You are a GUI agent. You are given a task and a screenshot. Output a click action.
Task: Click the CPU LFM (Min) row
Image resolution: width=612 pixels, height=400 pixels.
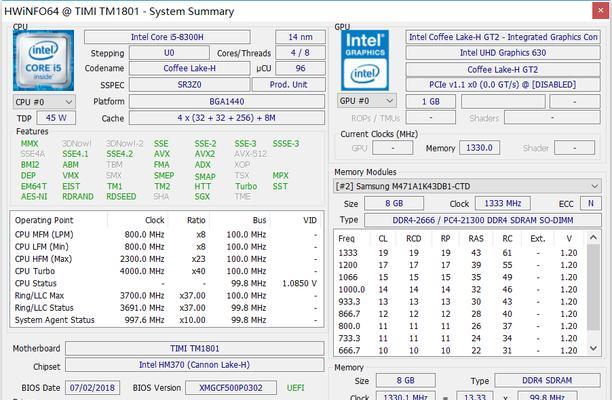pyautogui.click(x=167, y=247)
